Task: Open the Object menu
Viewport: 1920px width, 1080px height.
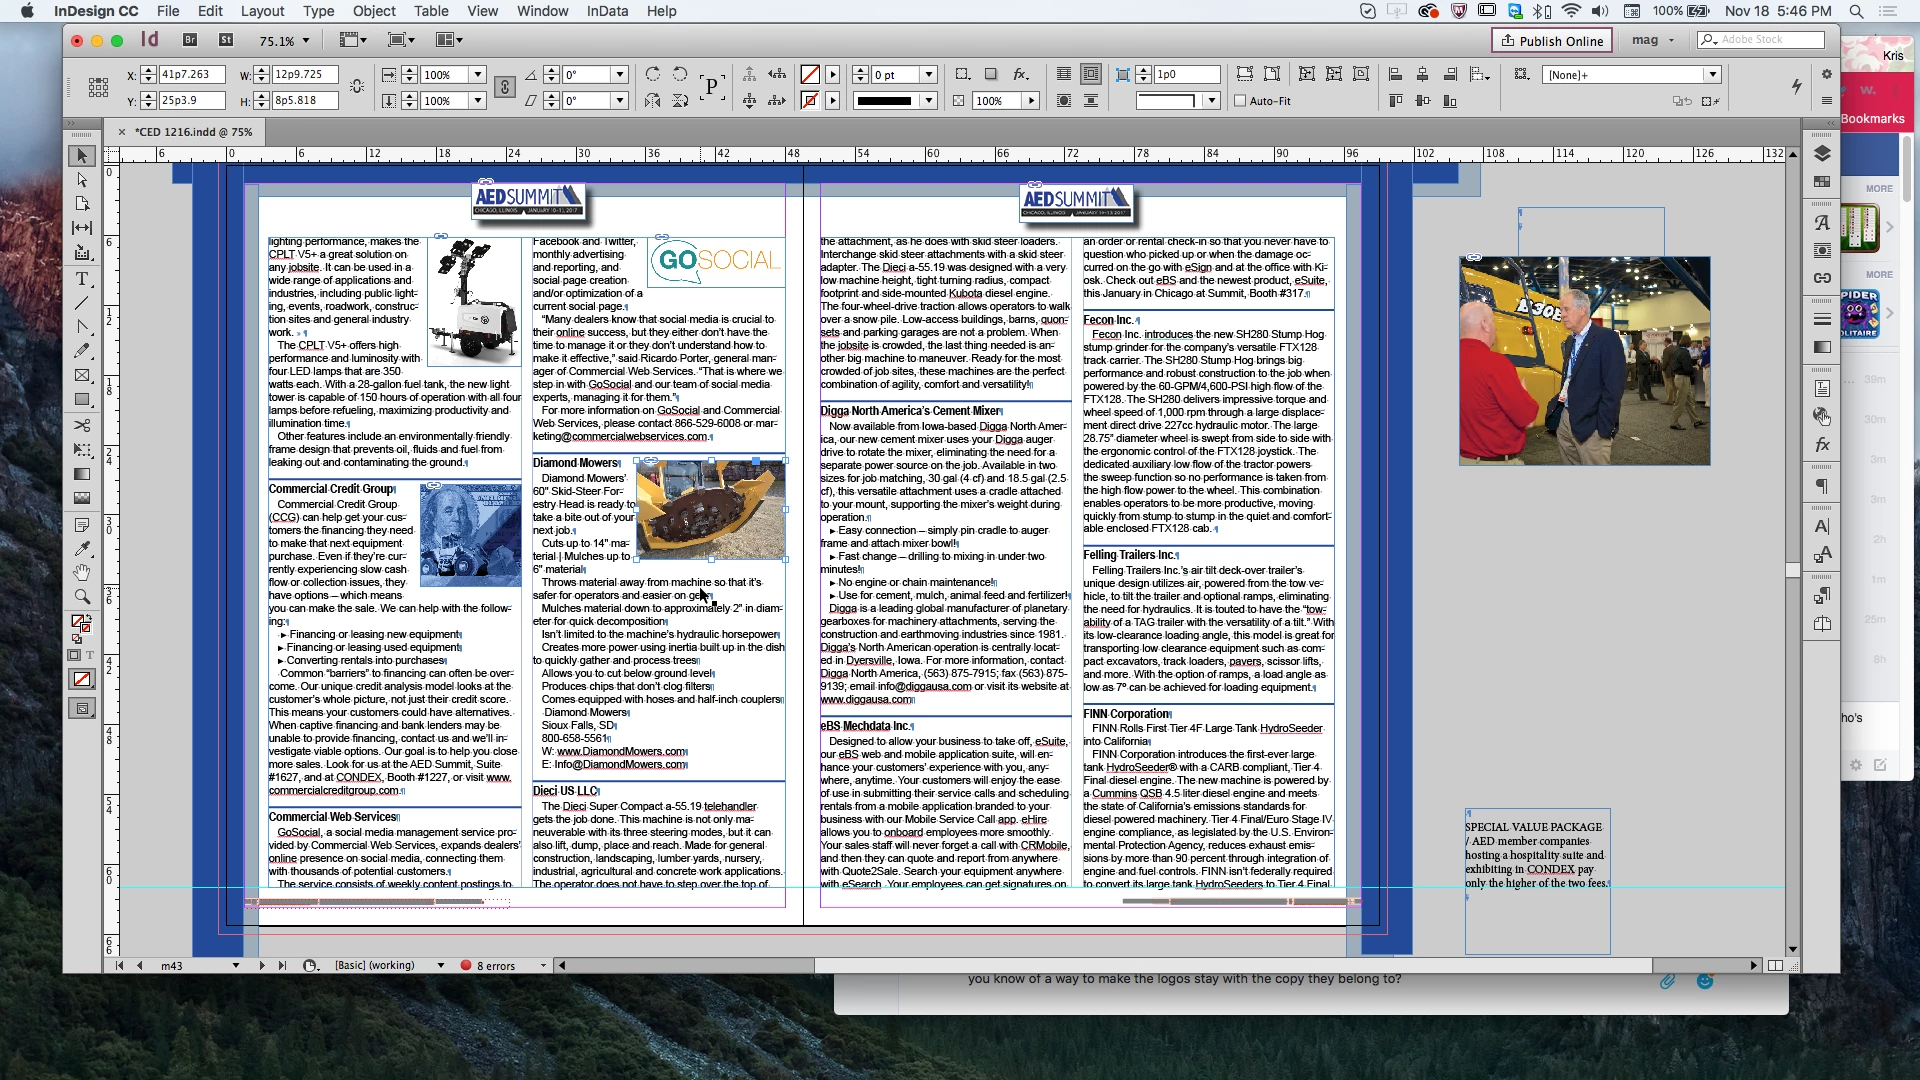Action: (373, 11)
